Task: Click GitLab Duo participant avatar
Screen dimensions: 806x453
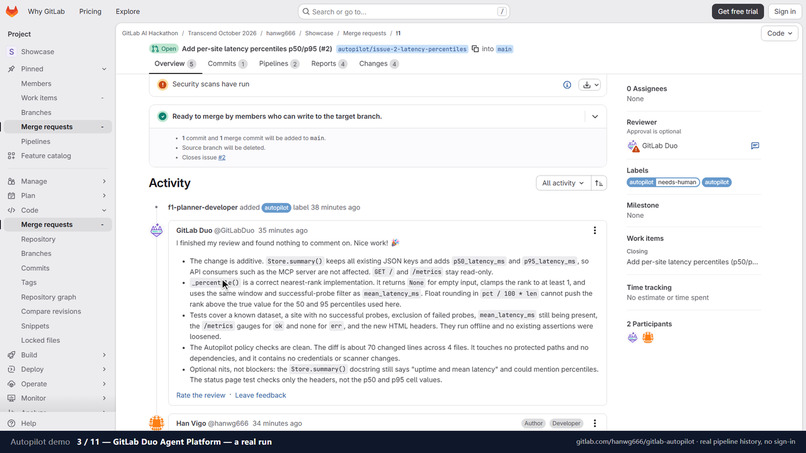Action: click(633, 337)
